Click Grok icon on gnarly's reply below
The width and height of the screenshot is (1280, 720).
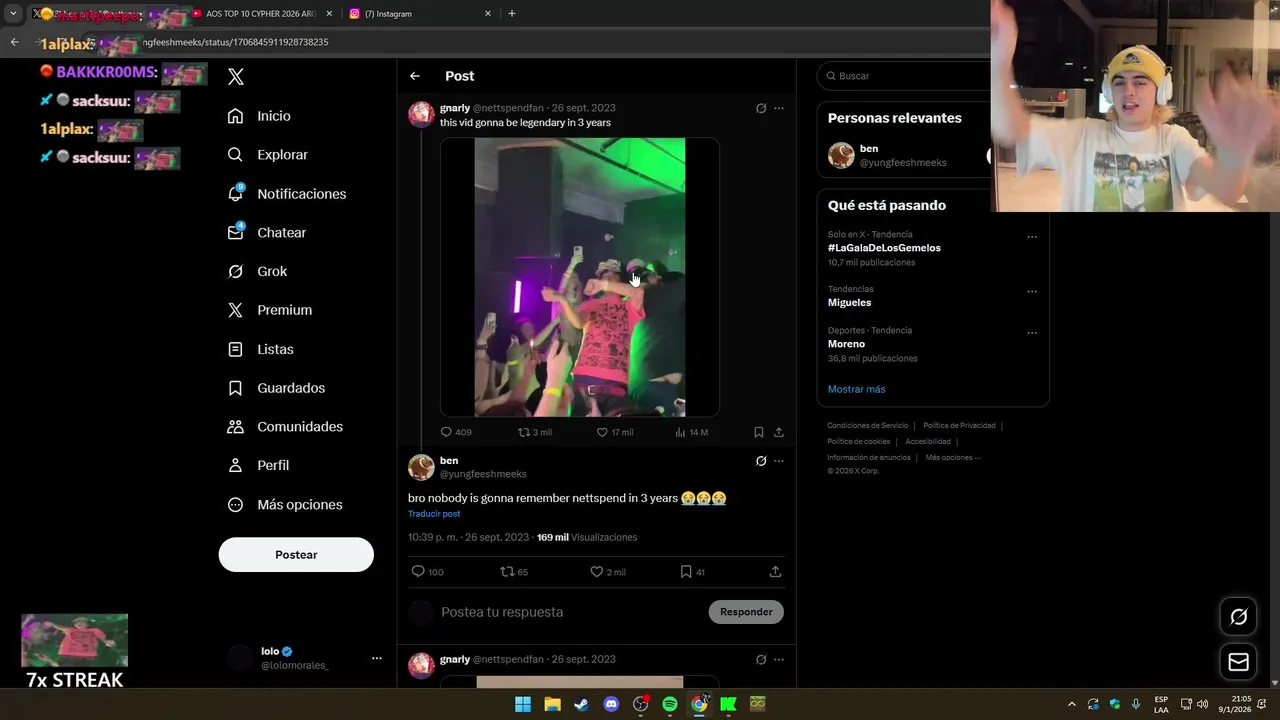pos(761,660)
